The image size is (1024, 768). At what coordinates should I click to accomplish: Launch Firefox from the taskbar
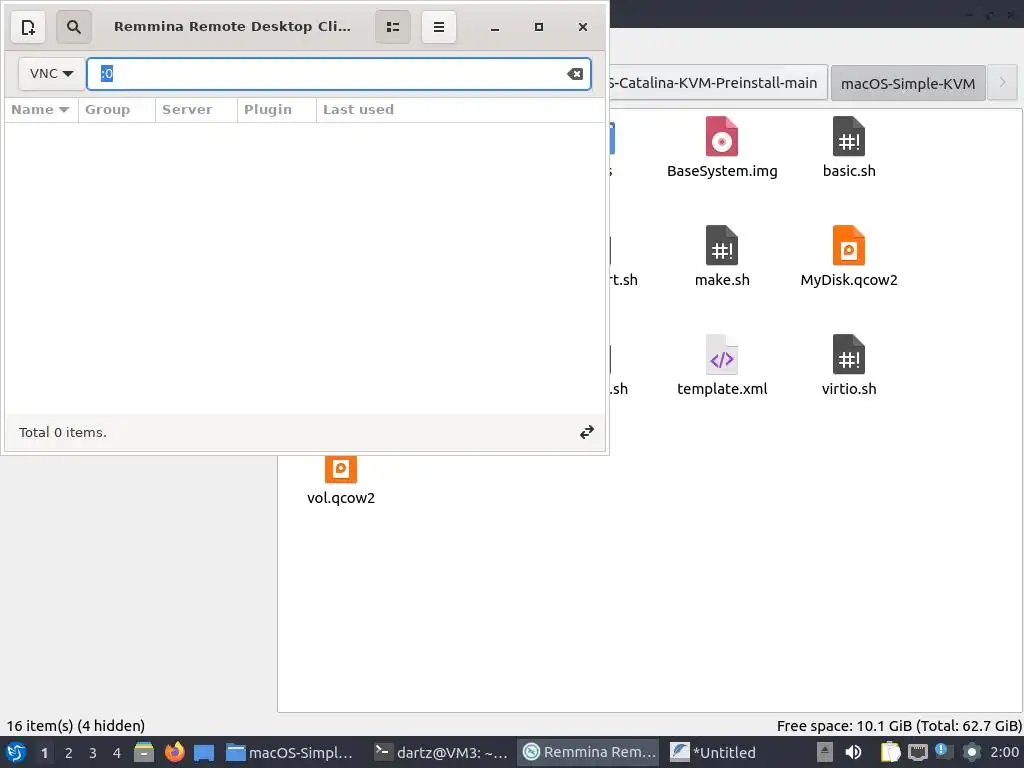point(174,752)
